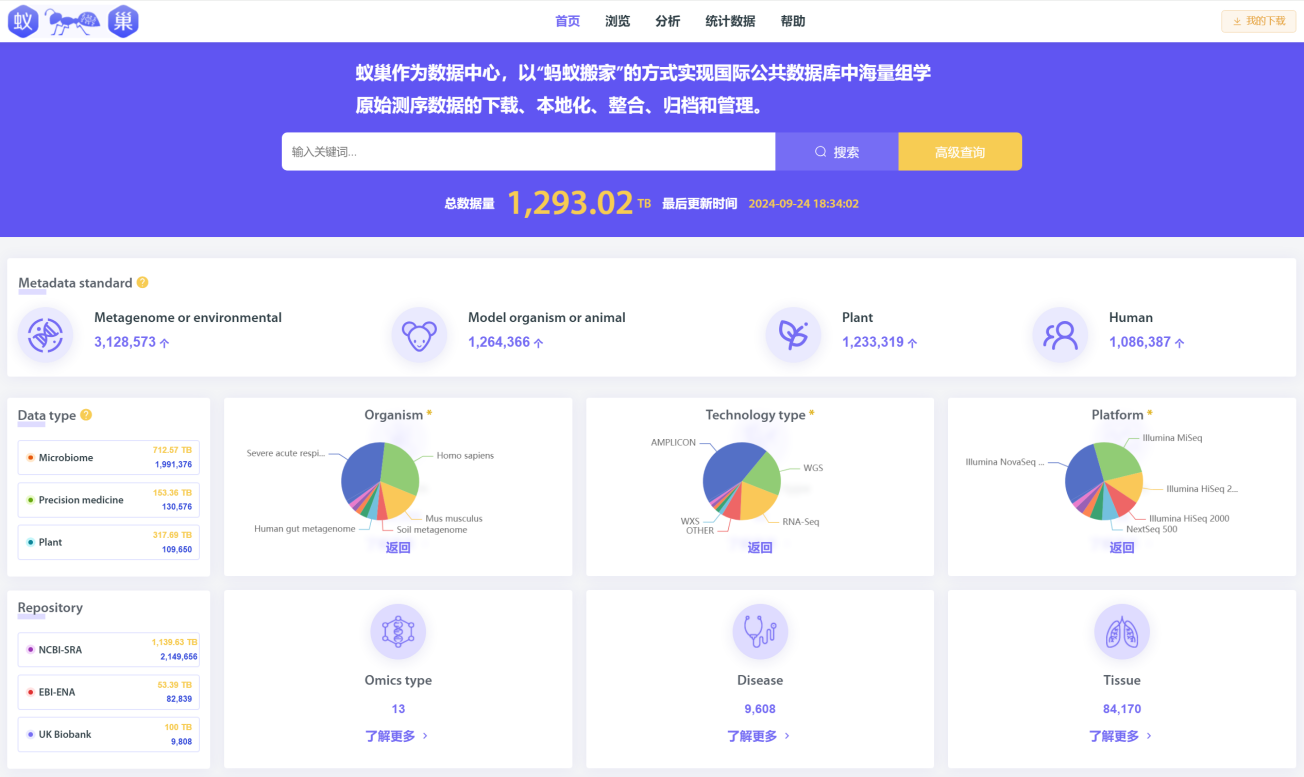1304x777 pixels.
Task: Click the Tissue lungs icon
Action: (1121, 631)
